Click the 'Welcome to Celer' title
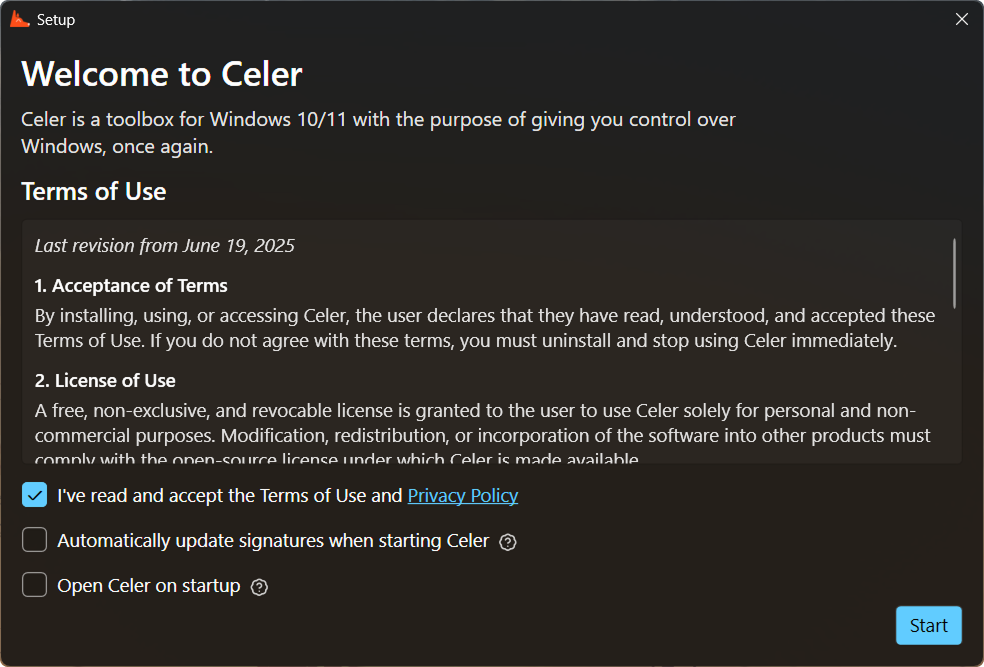 162,74
